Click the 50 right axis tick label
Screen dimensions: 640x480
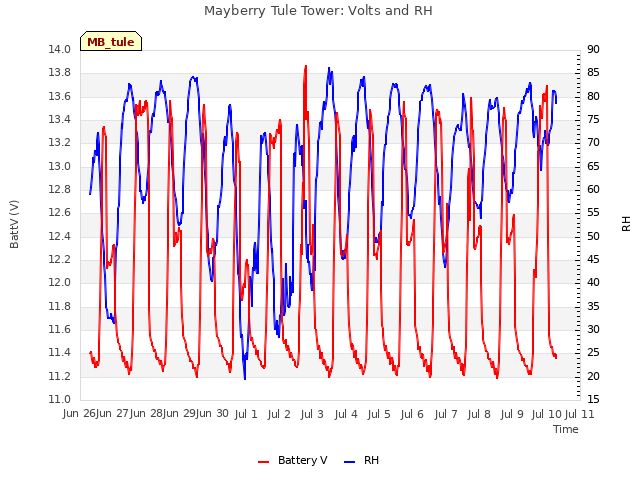(593, 237)
